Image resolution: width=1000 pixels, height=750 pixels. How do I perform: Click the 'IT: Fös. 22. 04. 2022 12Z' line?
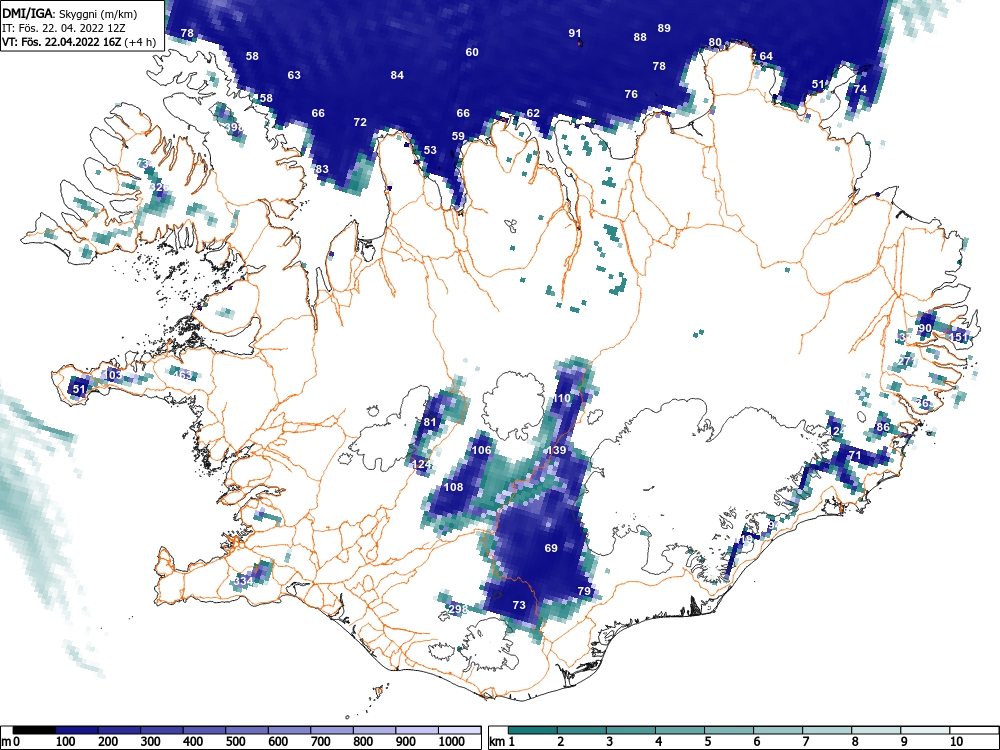tap(63, 28)
